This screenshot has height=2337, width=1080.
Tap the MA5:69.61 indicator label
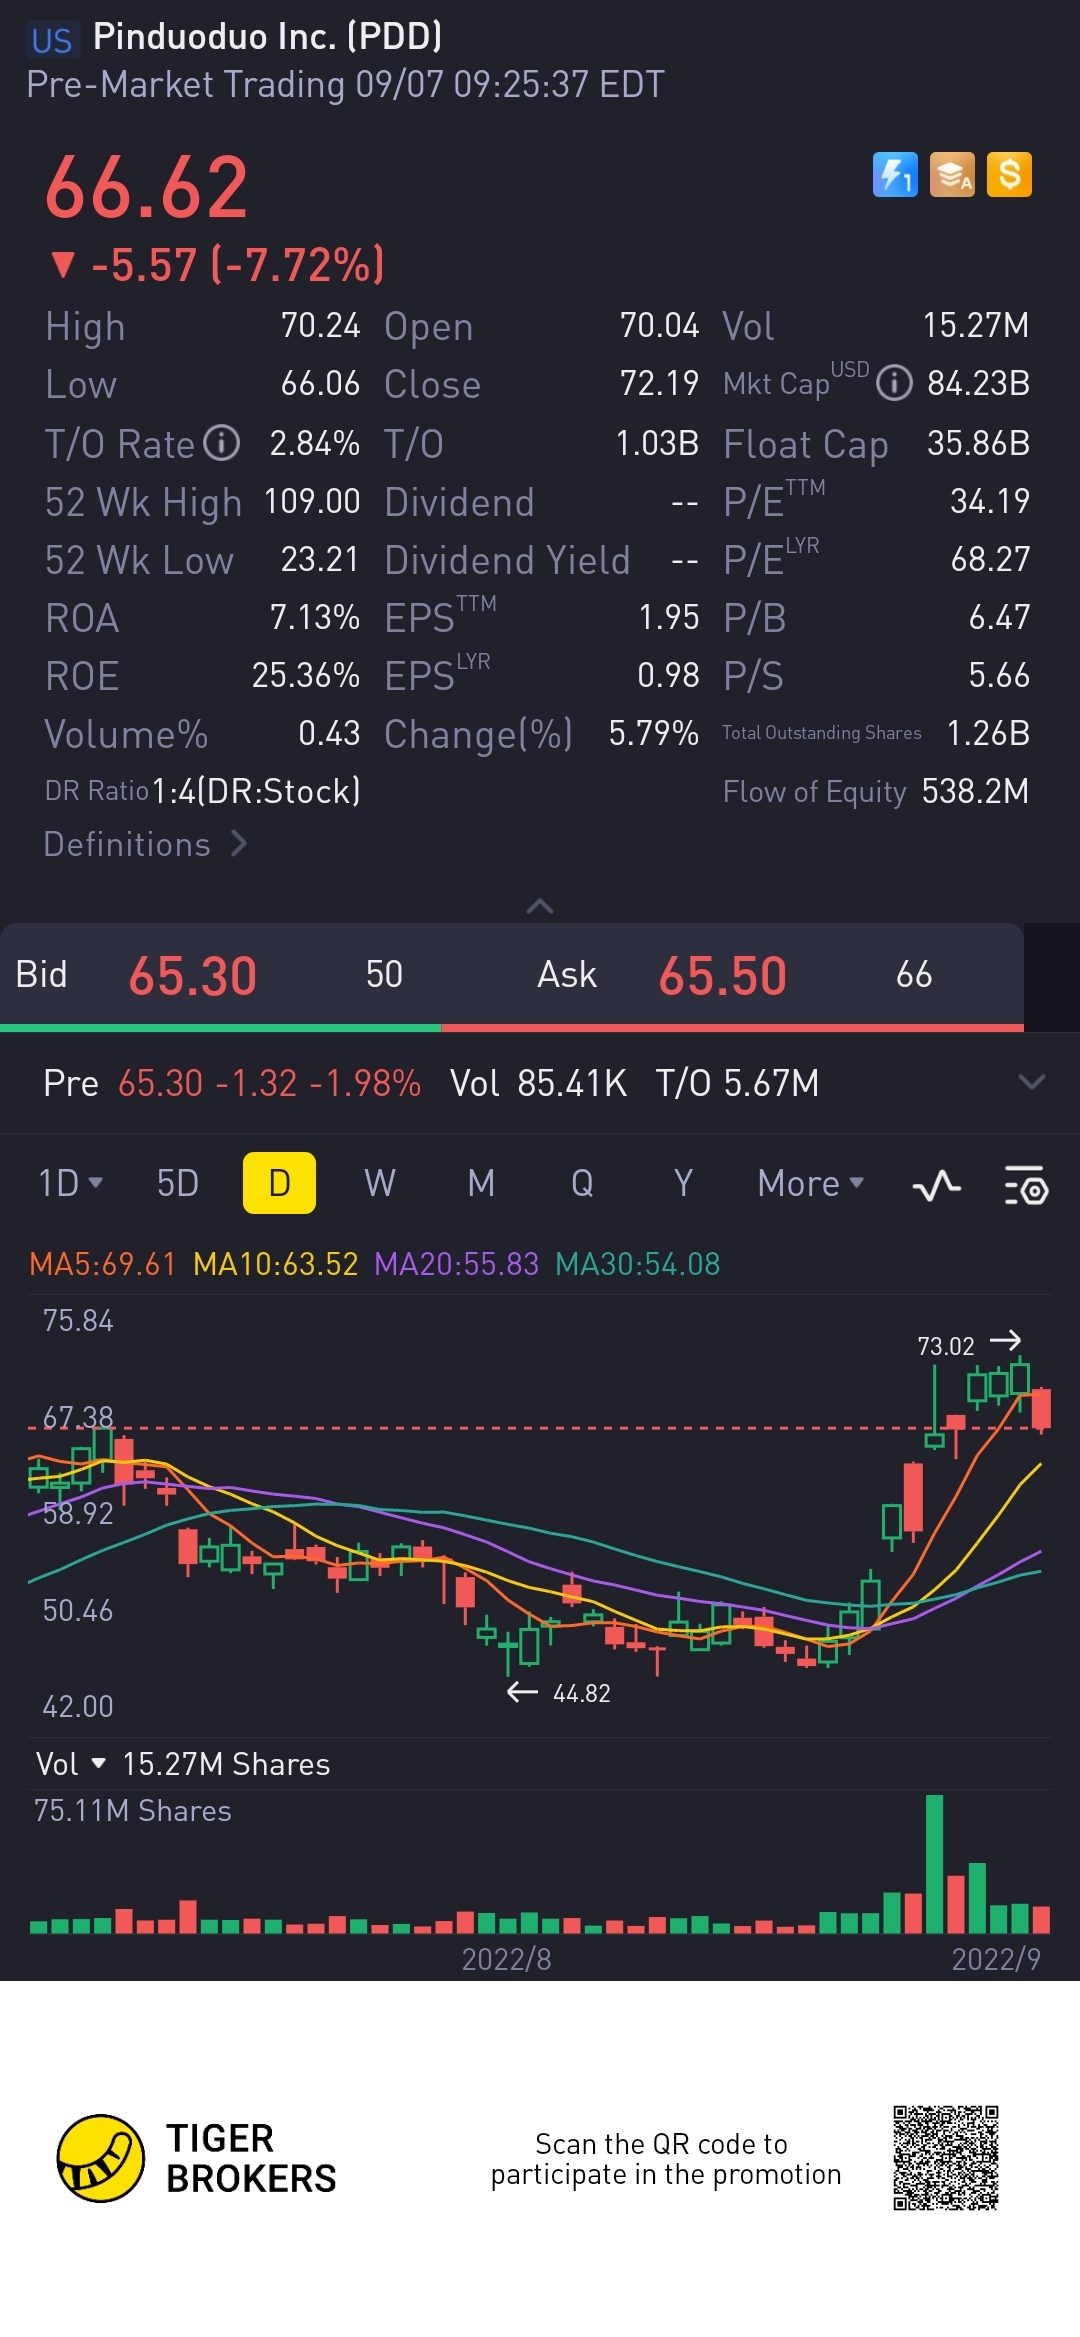coord(103,1264)
